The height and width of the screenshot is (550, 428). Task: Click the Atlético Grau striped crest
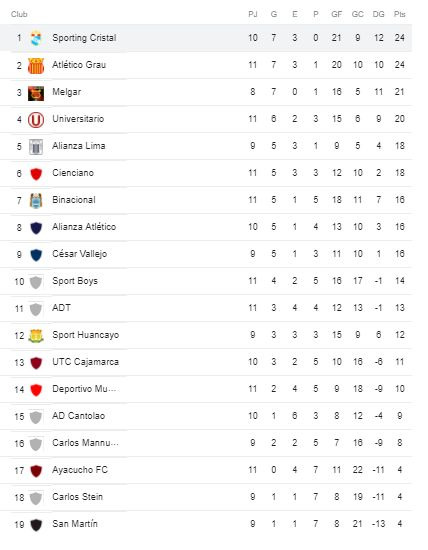coord(36,65)
